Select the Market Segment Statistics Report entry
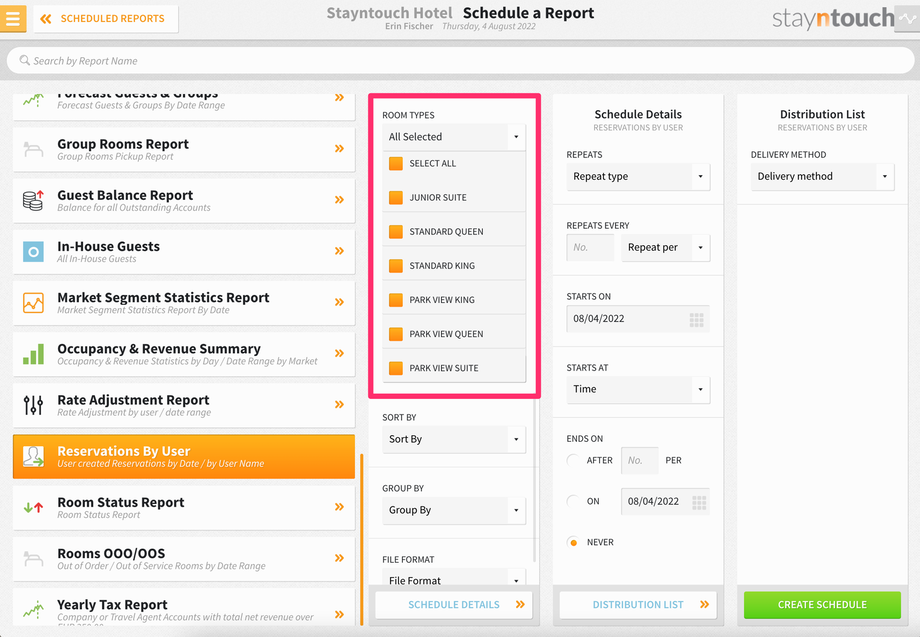Viewport: 920px width, 637px height. (x=184, y=302)
